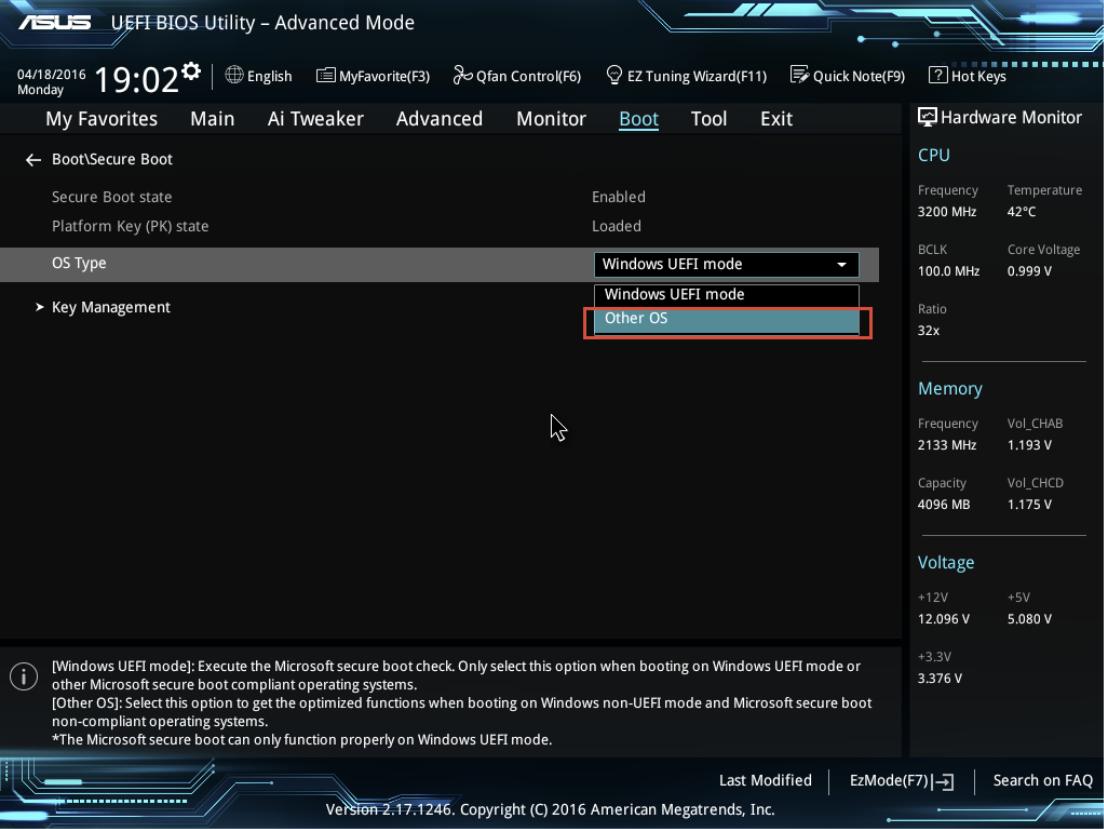The image size is (1104, 829).
Task: Switch to the Monitor tab
Action: [x=551, y=118]
